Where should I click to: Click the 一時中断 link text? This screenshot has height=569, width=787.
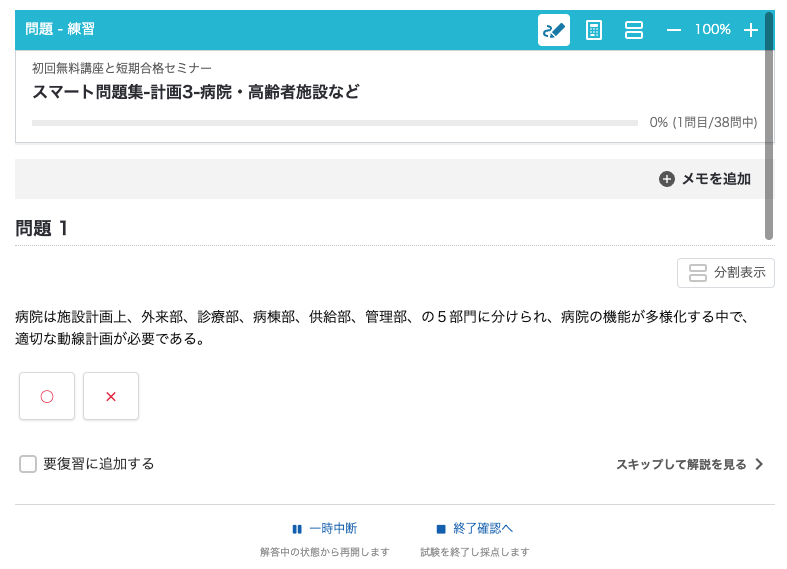click(333, 528)
